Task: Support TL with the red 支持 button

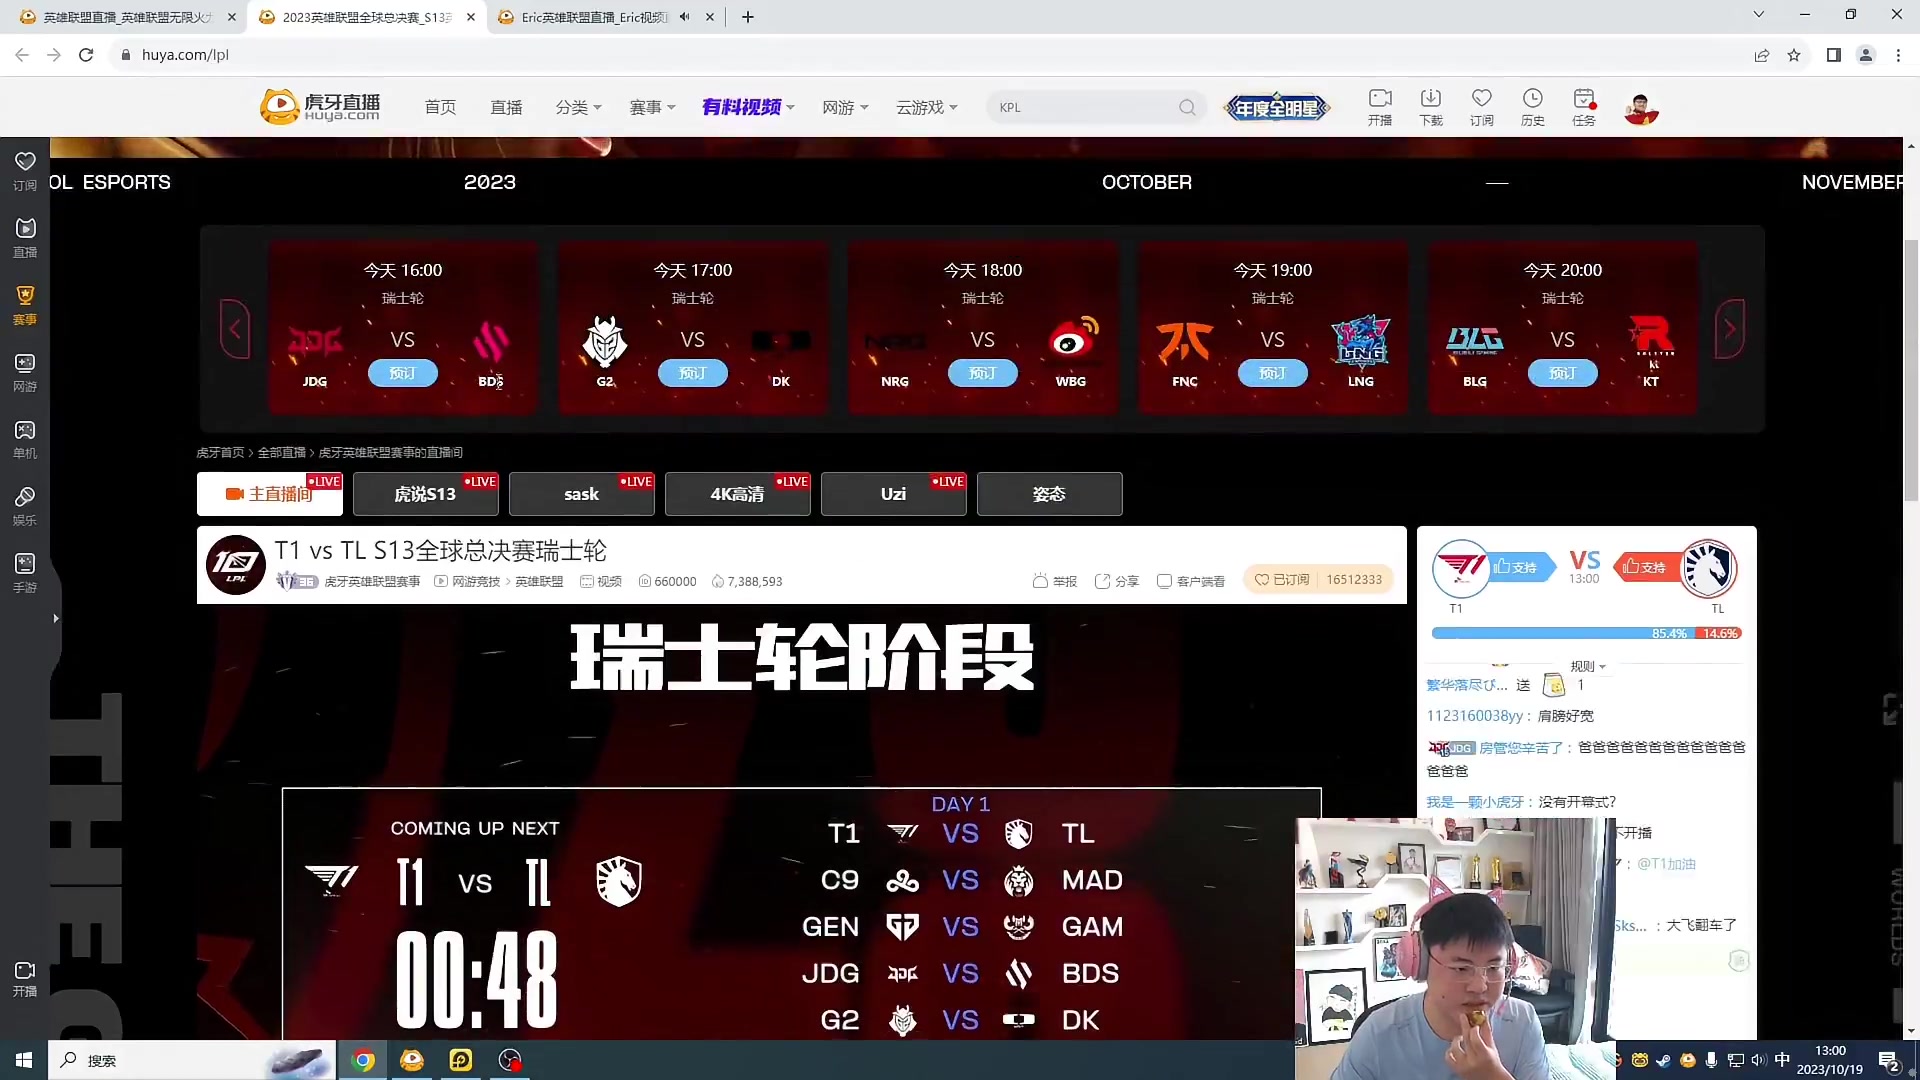Action: pos(1647,567)
